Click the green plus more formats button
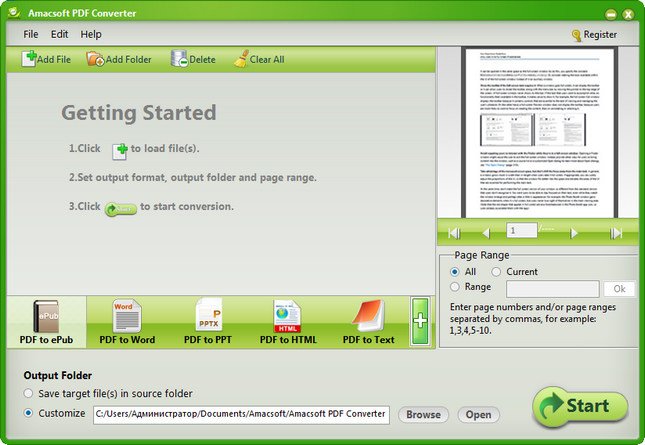645x445 pixels. (x=420, y=322)
